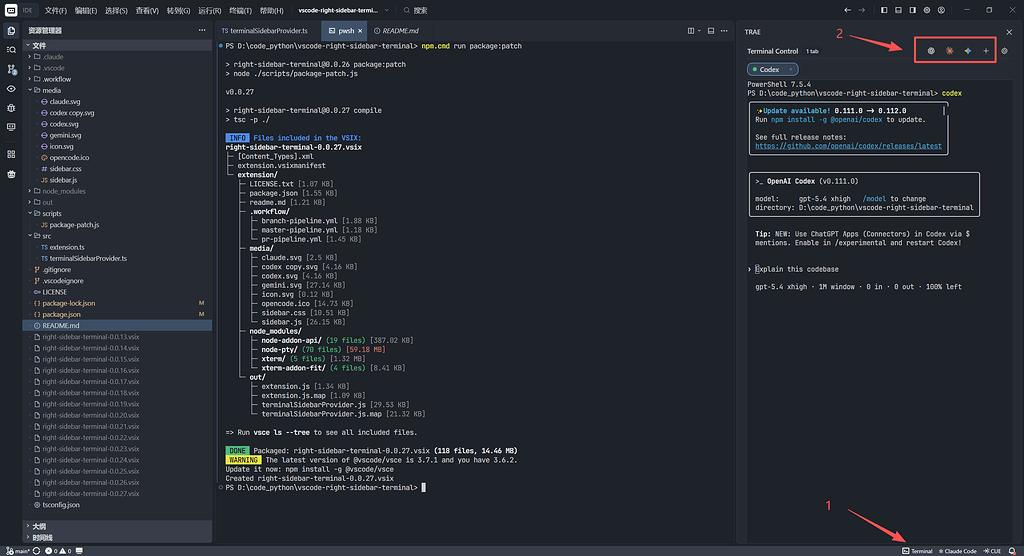
Task: Open the Run and Debug view icon
Action: click(11, 108)
